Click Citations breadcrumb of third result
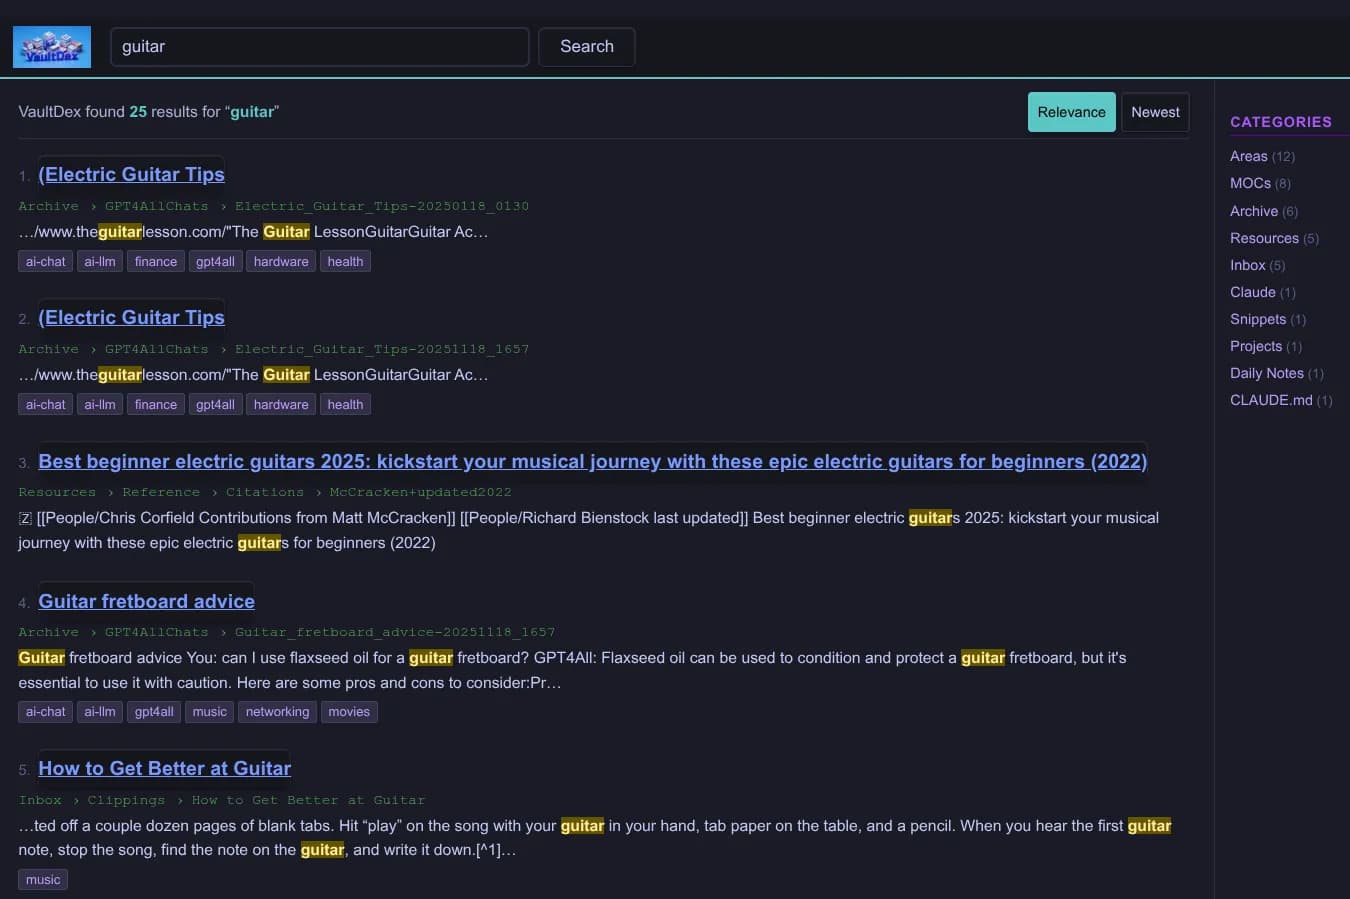The image size is (1350, 899). (265, 492)
